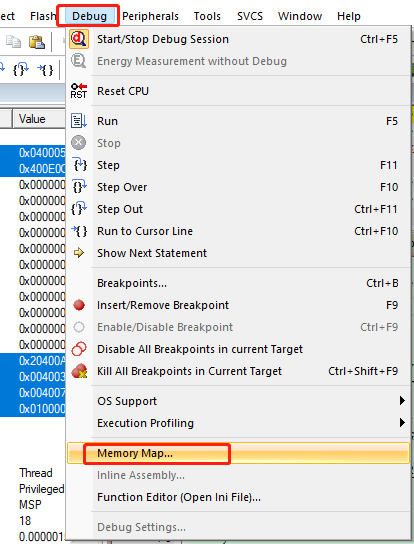The height and width of the screenshot is (544, 414).
Task: Click the Step Out icon in menu
Action: point(79,209)
